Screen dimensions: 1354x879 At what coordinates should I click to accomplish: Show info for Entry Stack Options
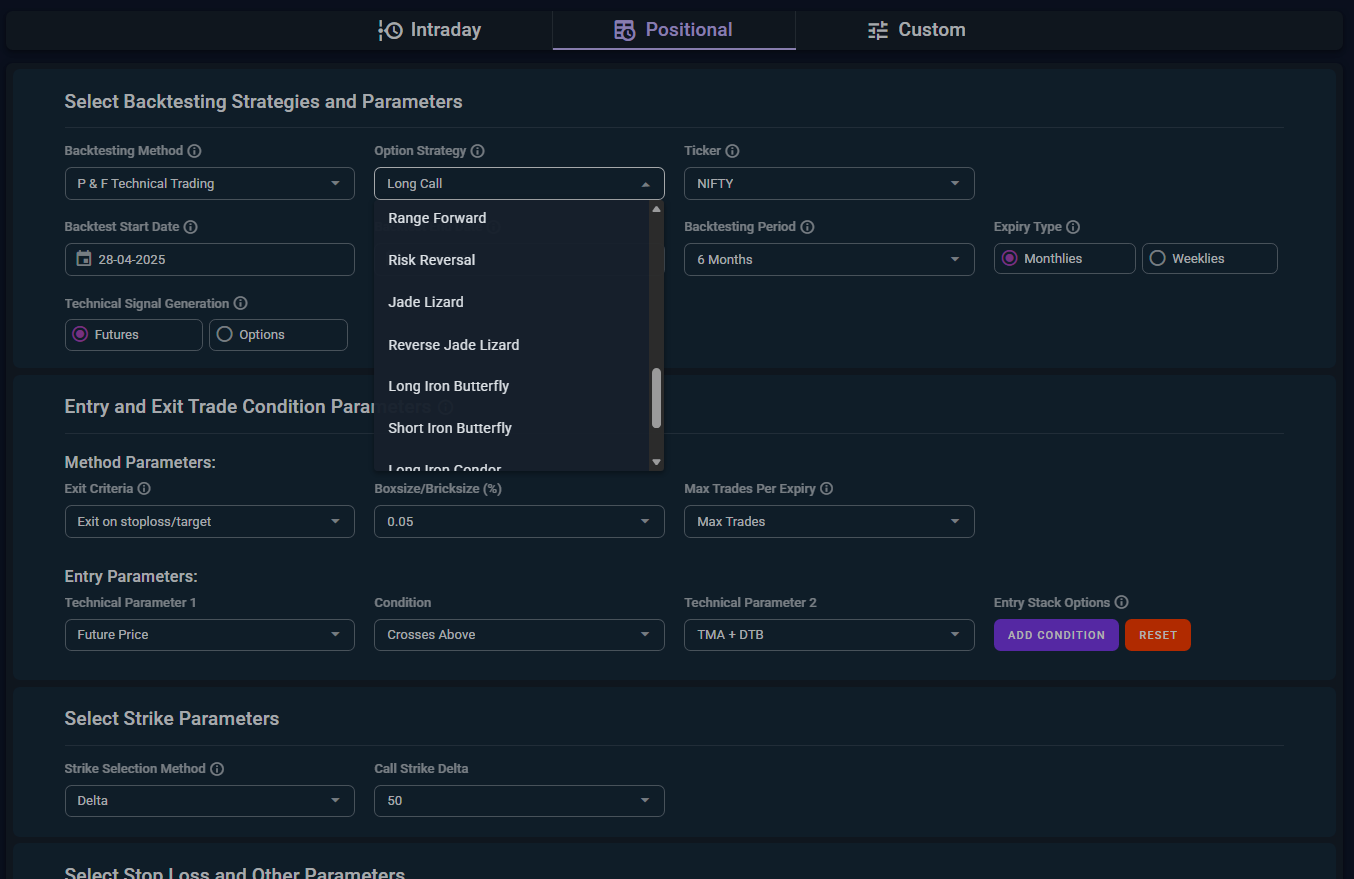coord(1122,603)
